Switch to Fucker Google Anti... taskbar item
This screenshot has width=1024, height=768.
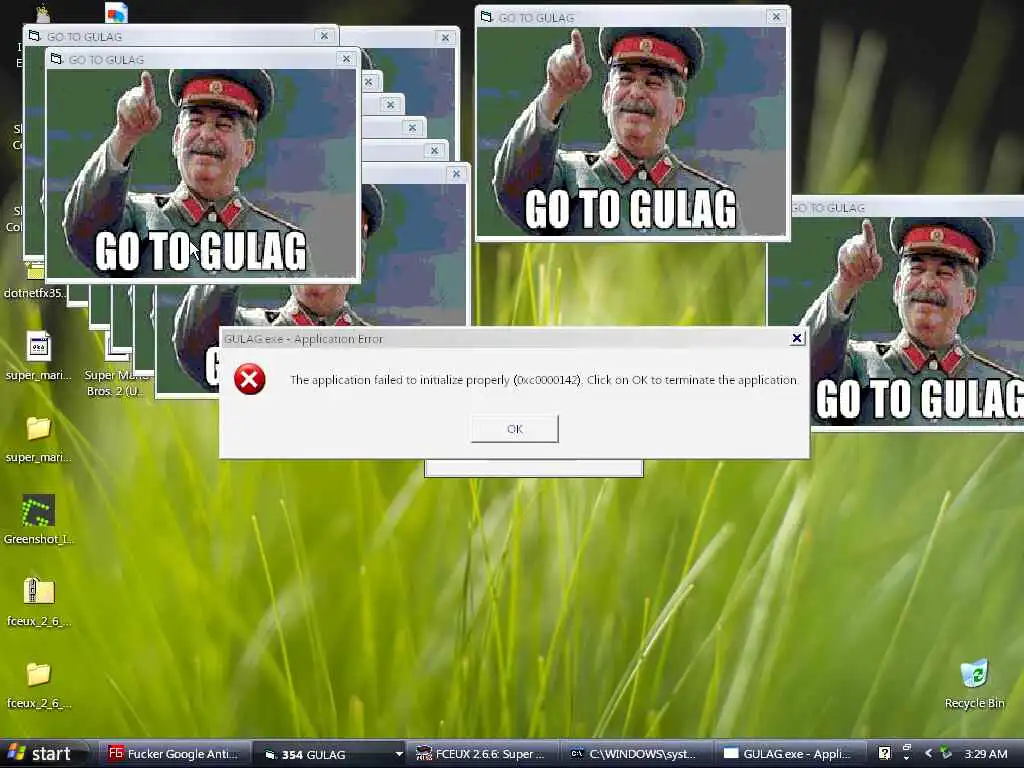tap(174, 754)
